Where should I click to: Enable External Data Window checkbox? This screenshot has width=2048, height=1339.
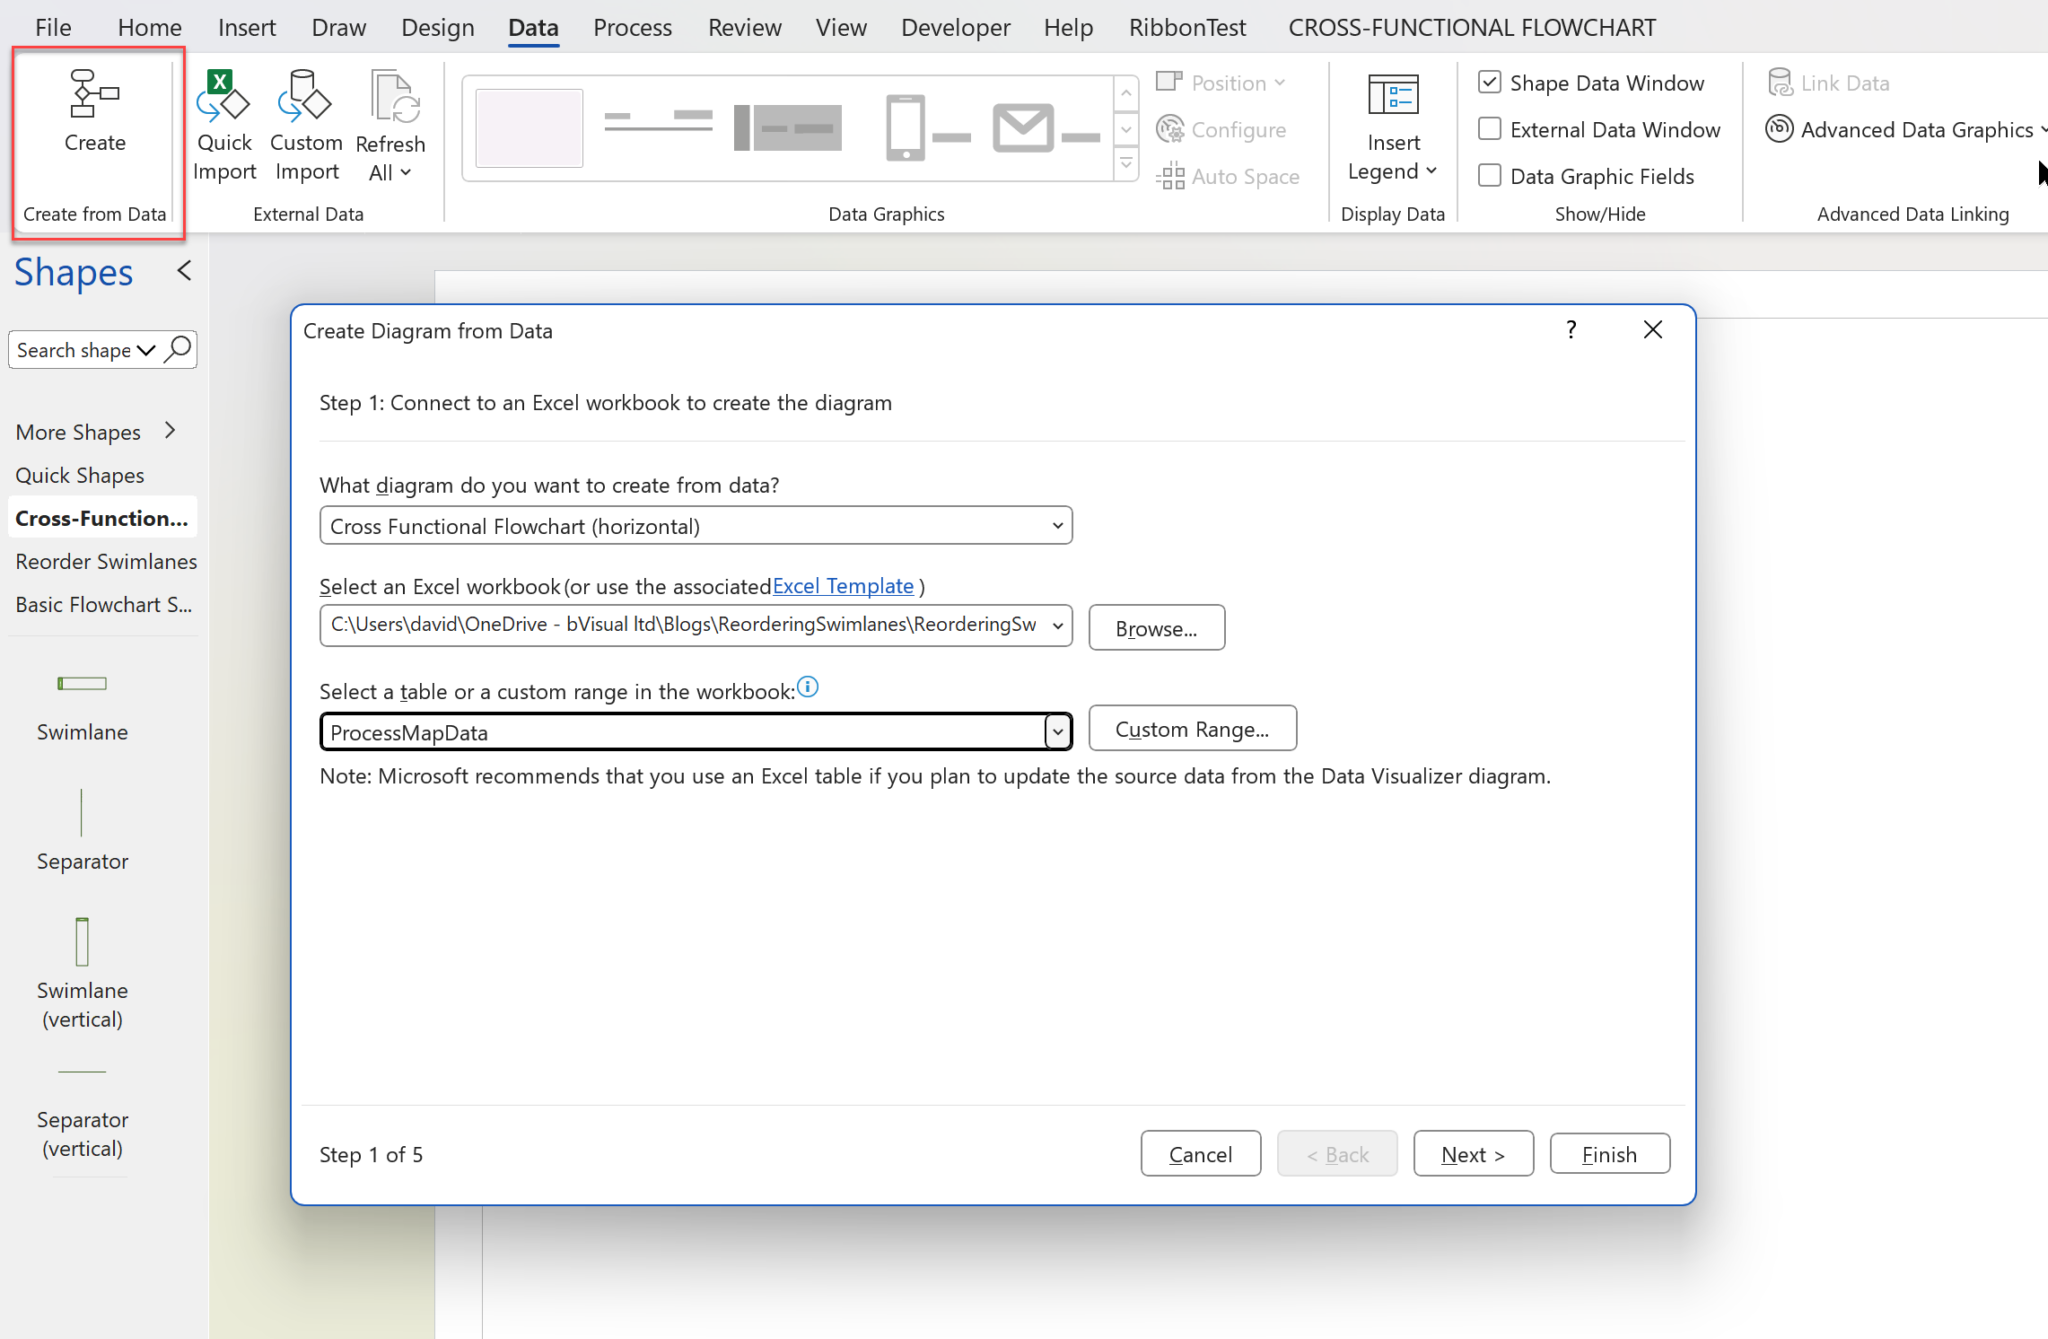[x=1489, y=129]
